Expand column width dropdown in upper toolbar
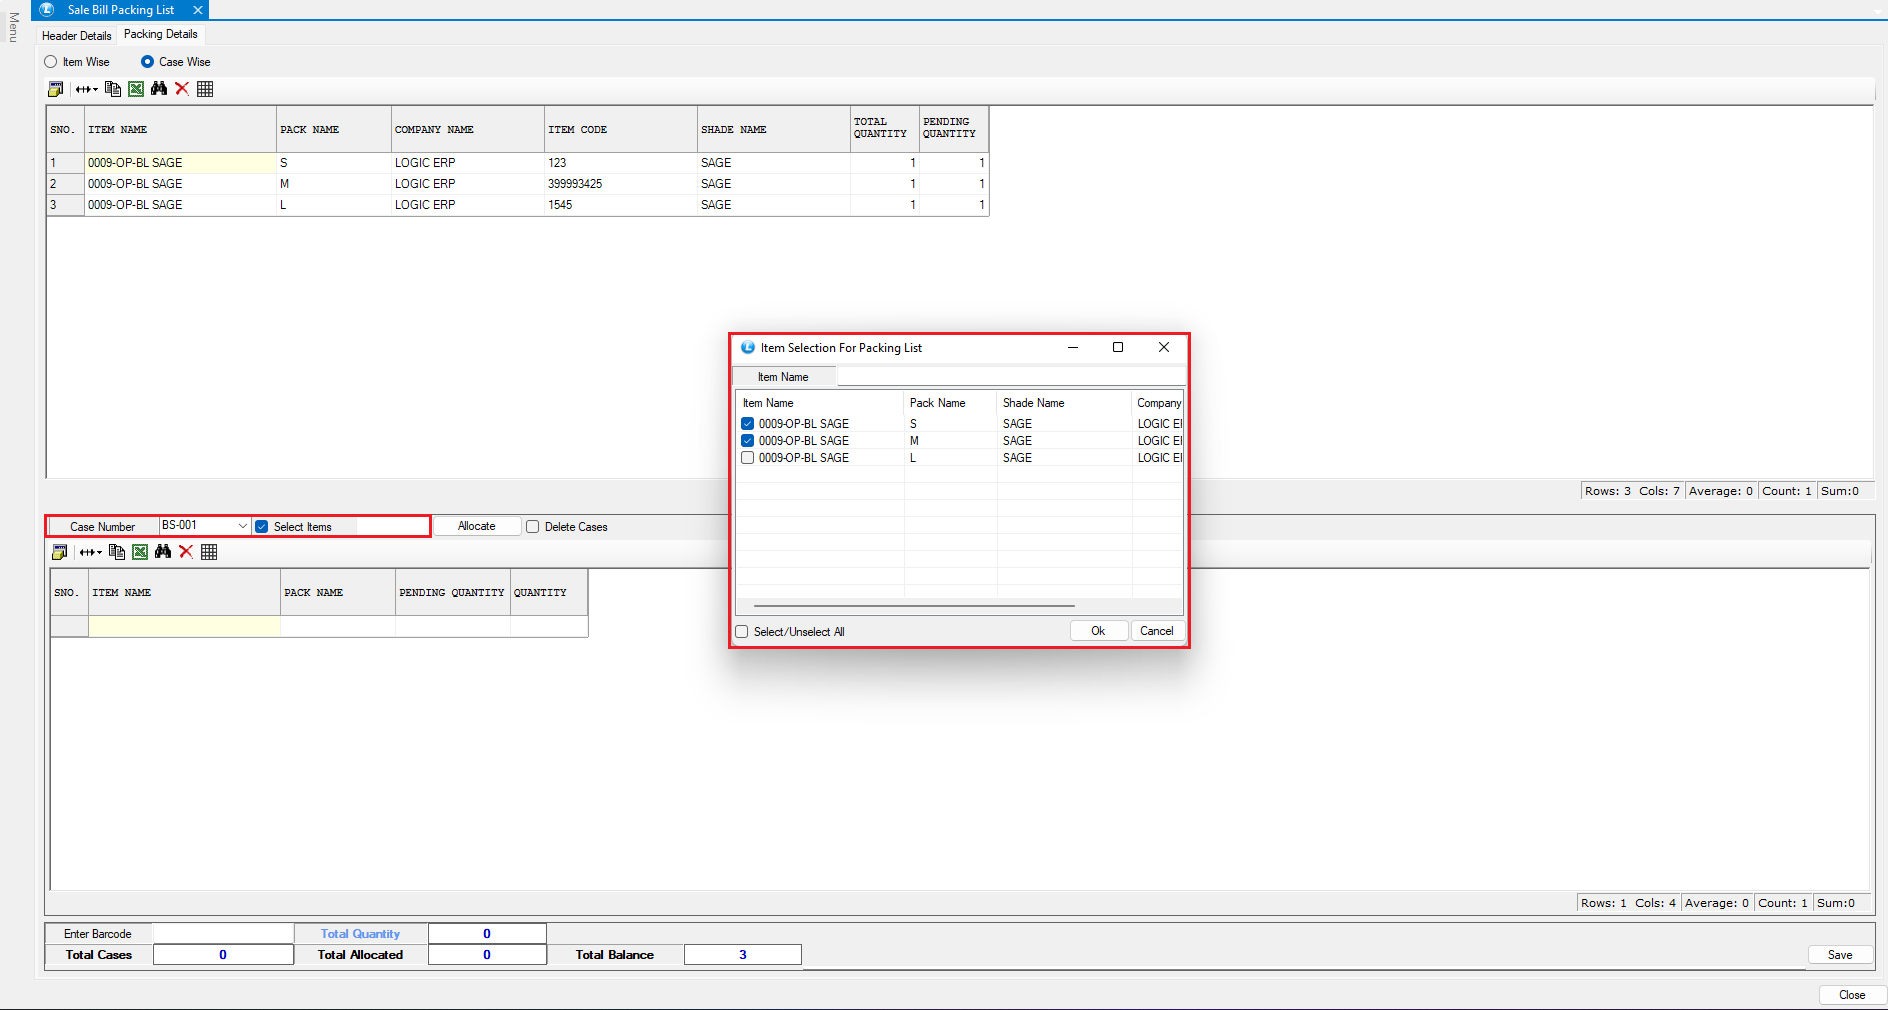The width and height of the screenshot is (1888, 1010). (x=88, y=89)
